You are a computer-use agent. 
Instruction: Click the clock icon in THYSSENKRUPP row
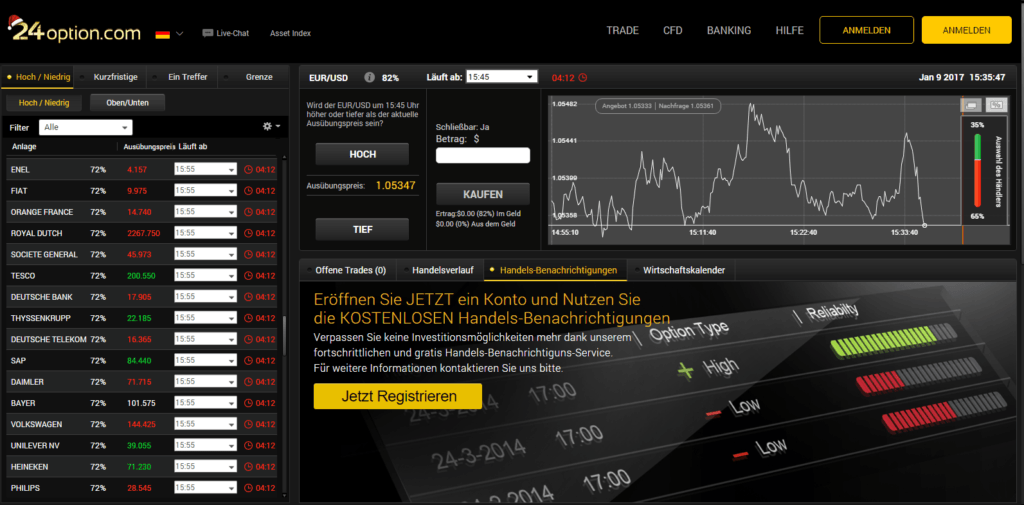pos(248,318)
